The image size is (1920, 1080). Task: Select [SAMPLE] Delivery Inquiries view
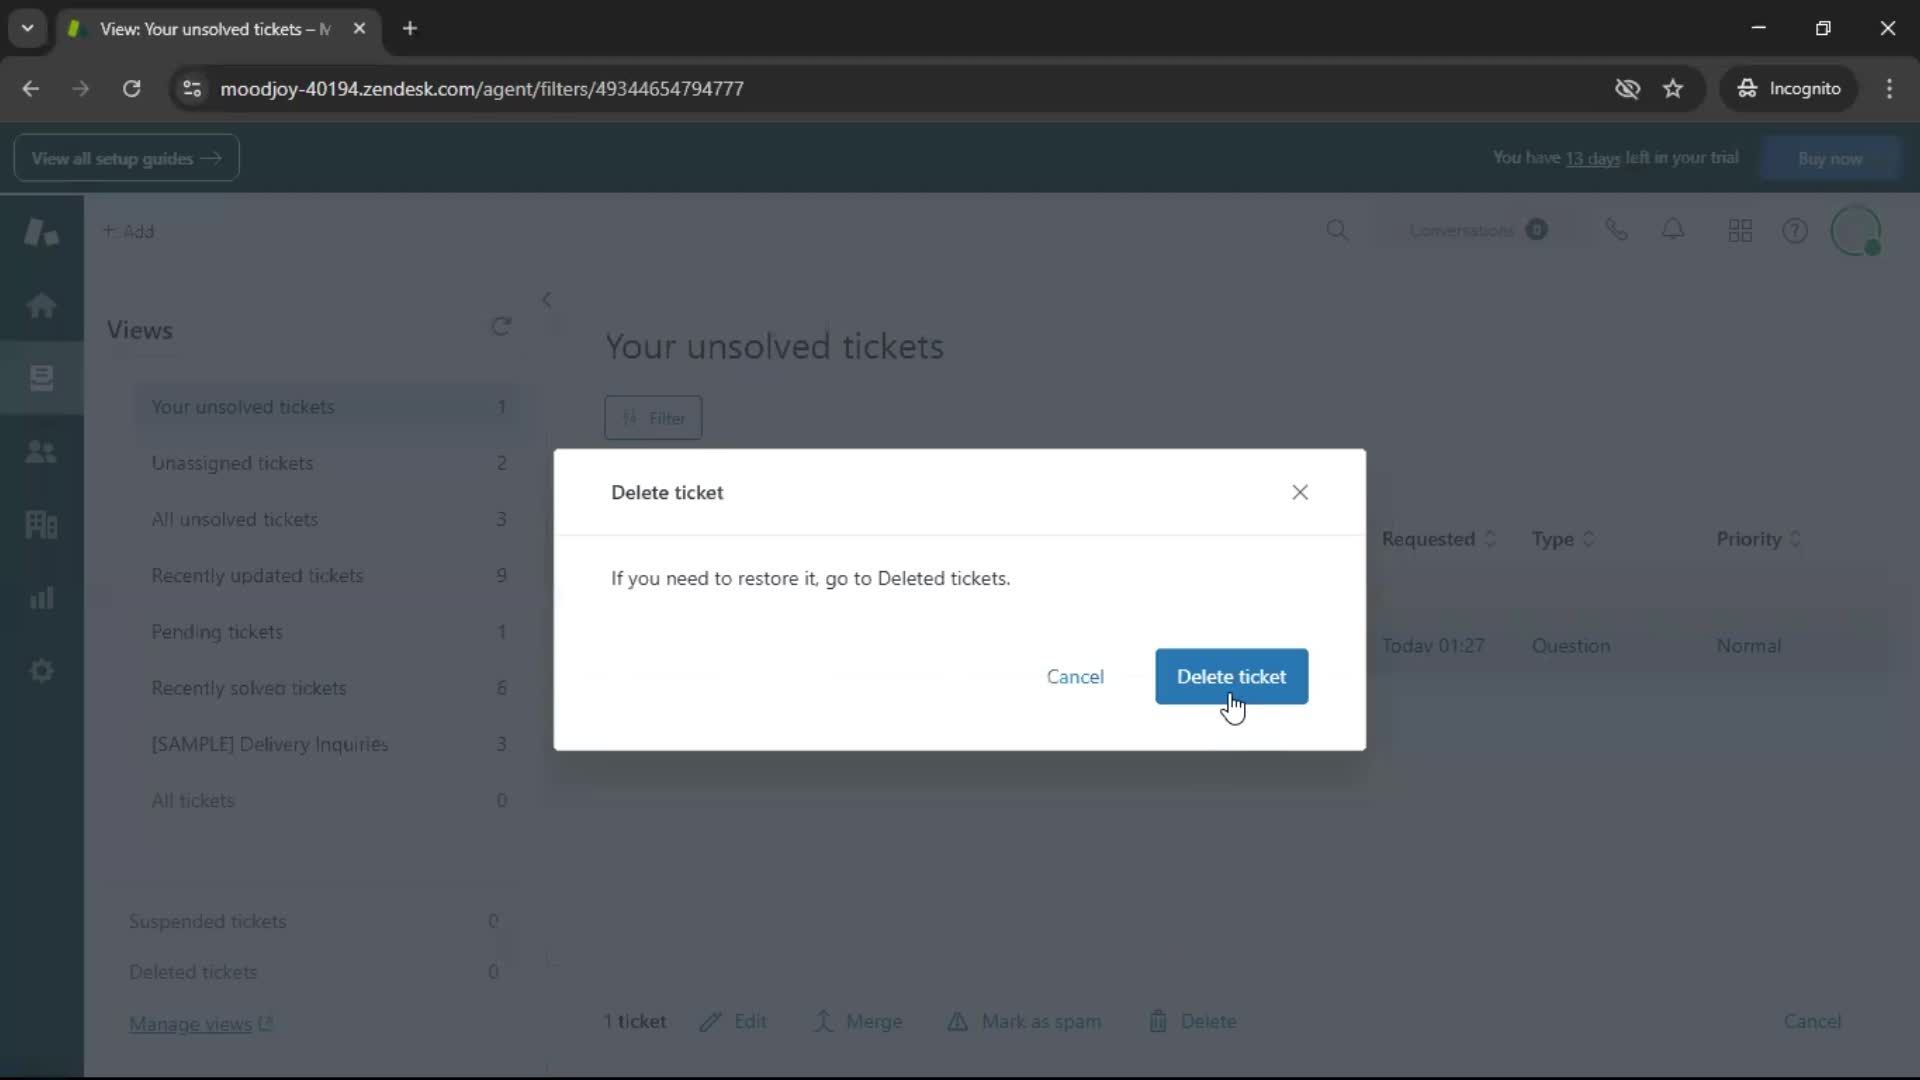pos(326,744)
